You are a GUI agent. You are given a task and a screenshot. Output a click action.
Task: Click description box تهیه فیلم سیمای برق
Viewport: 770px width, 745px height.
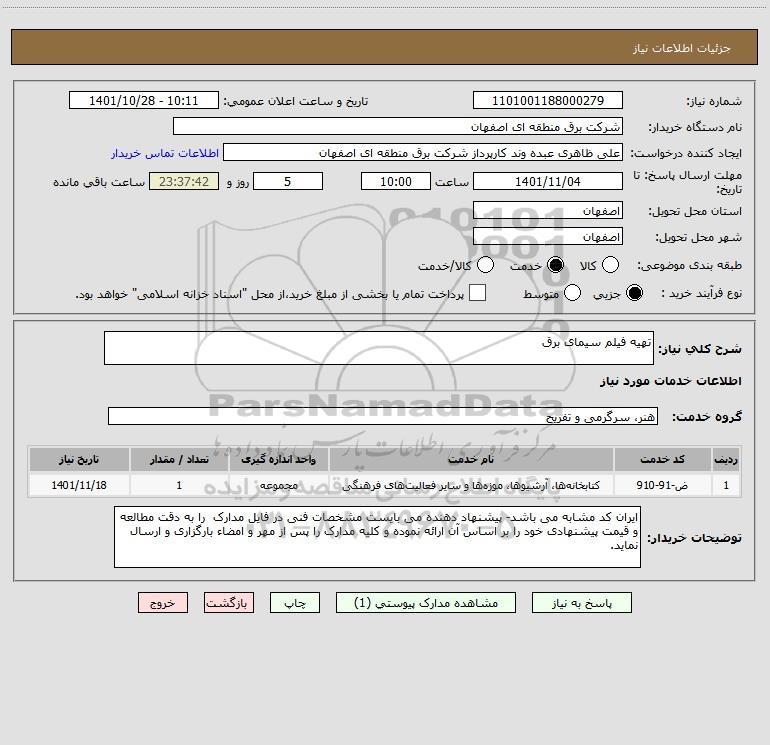(379, 348)
